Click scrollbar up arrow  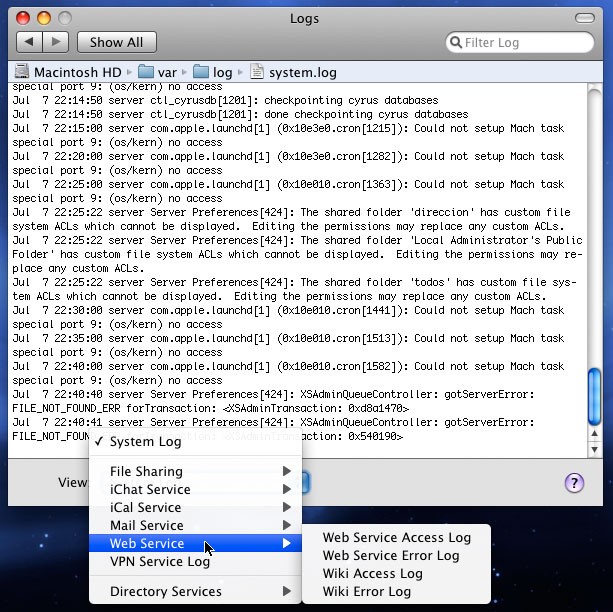click(x=595, y=433)
